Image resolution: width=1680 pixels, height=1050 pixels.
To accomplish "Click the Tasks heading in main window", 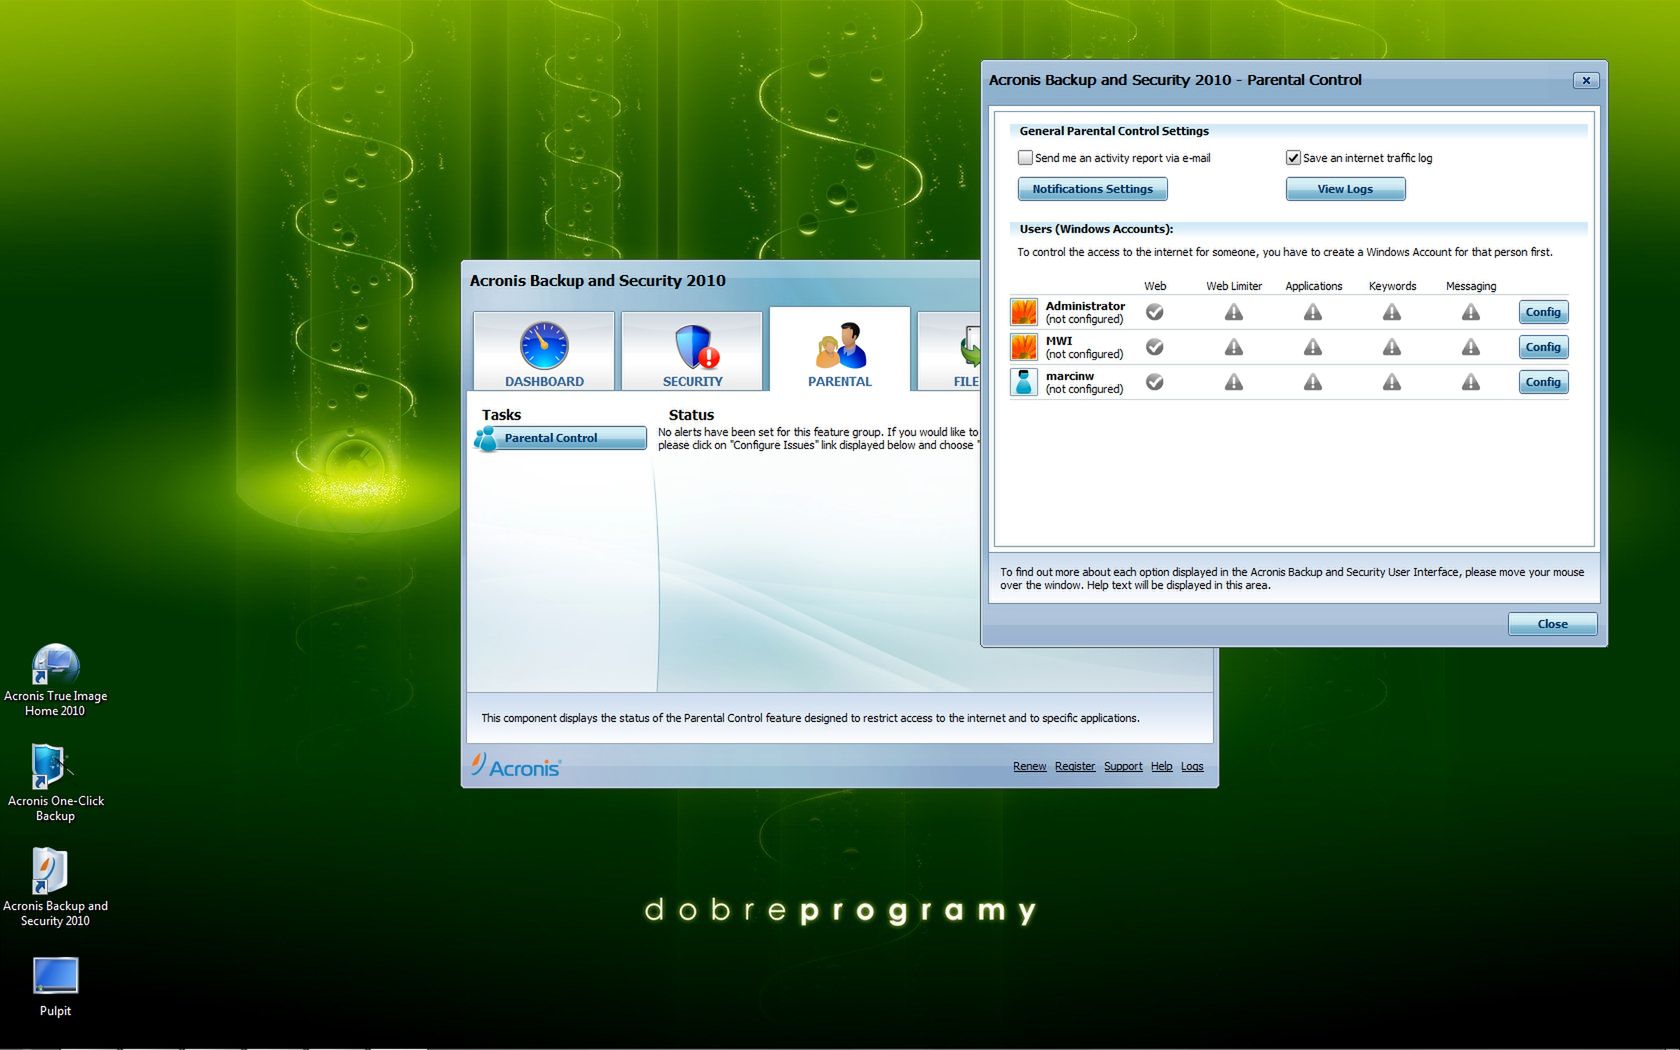I will (x=501, y=415).
